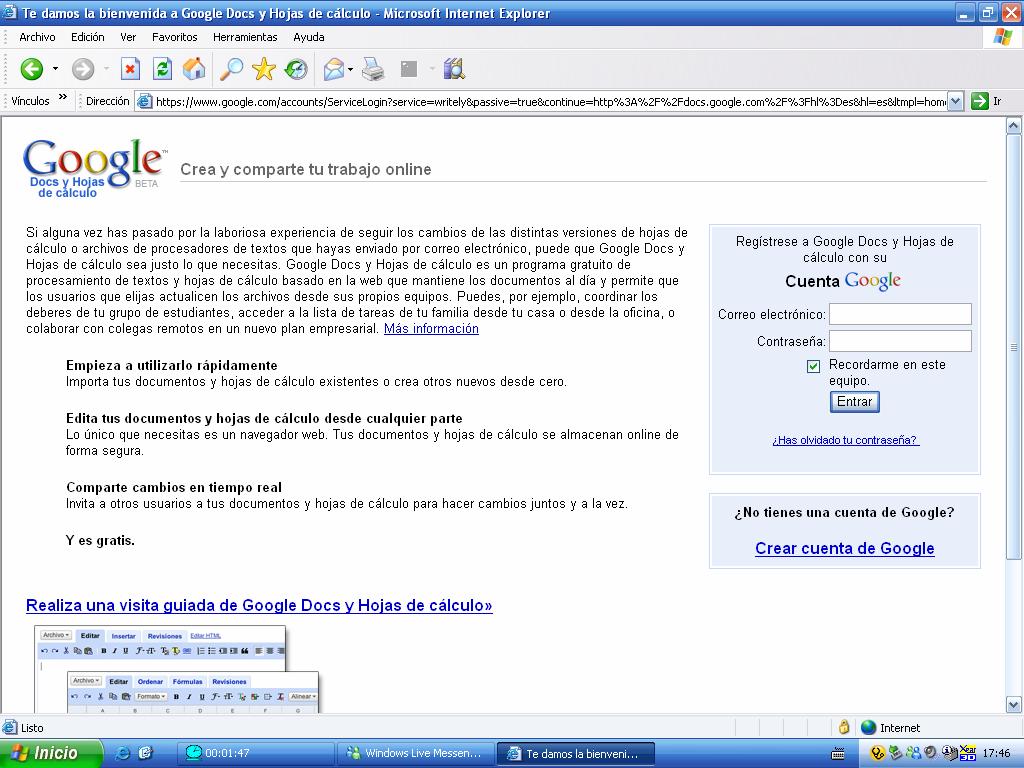Click the vertical scrollbar up arrow
The image size is (1024, 768).
pos(1014,125)
